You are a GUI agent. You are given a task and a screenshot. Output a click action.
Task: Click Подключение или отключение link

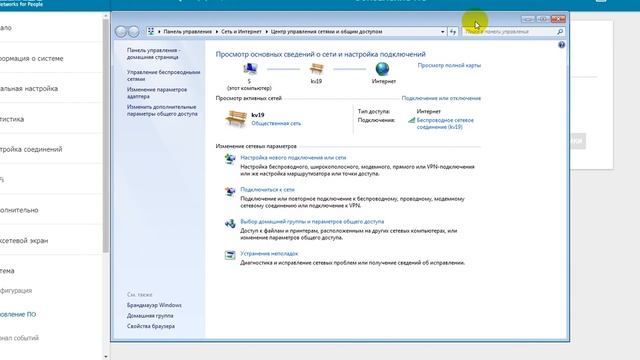pyautogui.click(x=441, y=98)
